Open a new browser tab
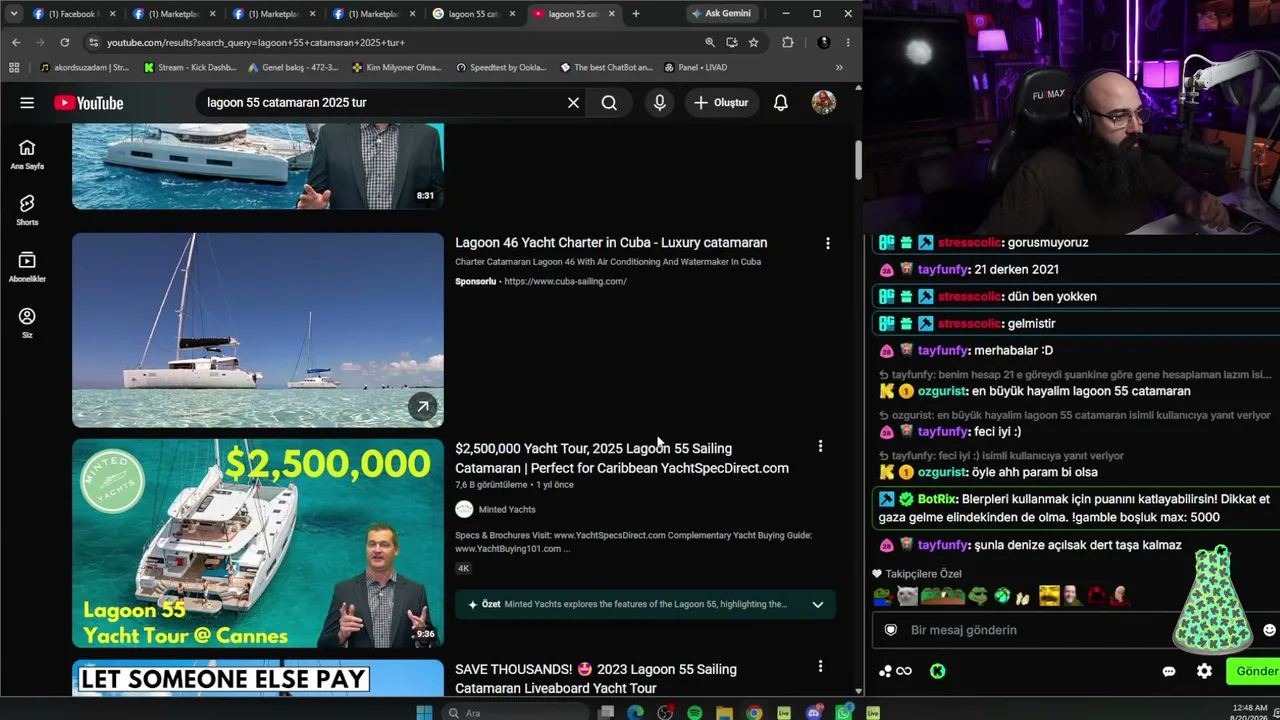 [636, 14]
